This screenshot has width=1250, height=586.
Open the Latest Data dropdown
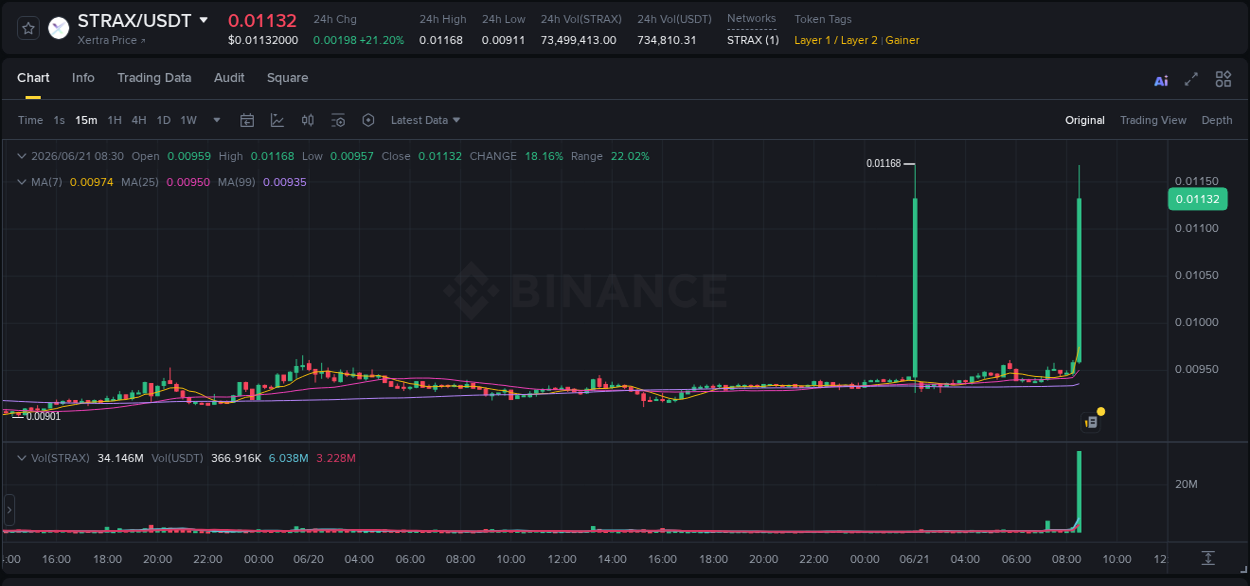pyautogui.click(x=425, y=120)
